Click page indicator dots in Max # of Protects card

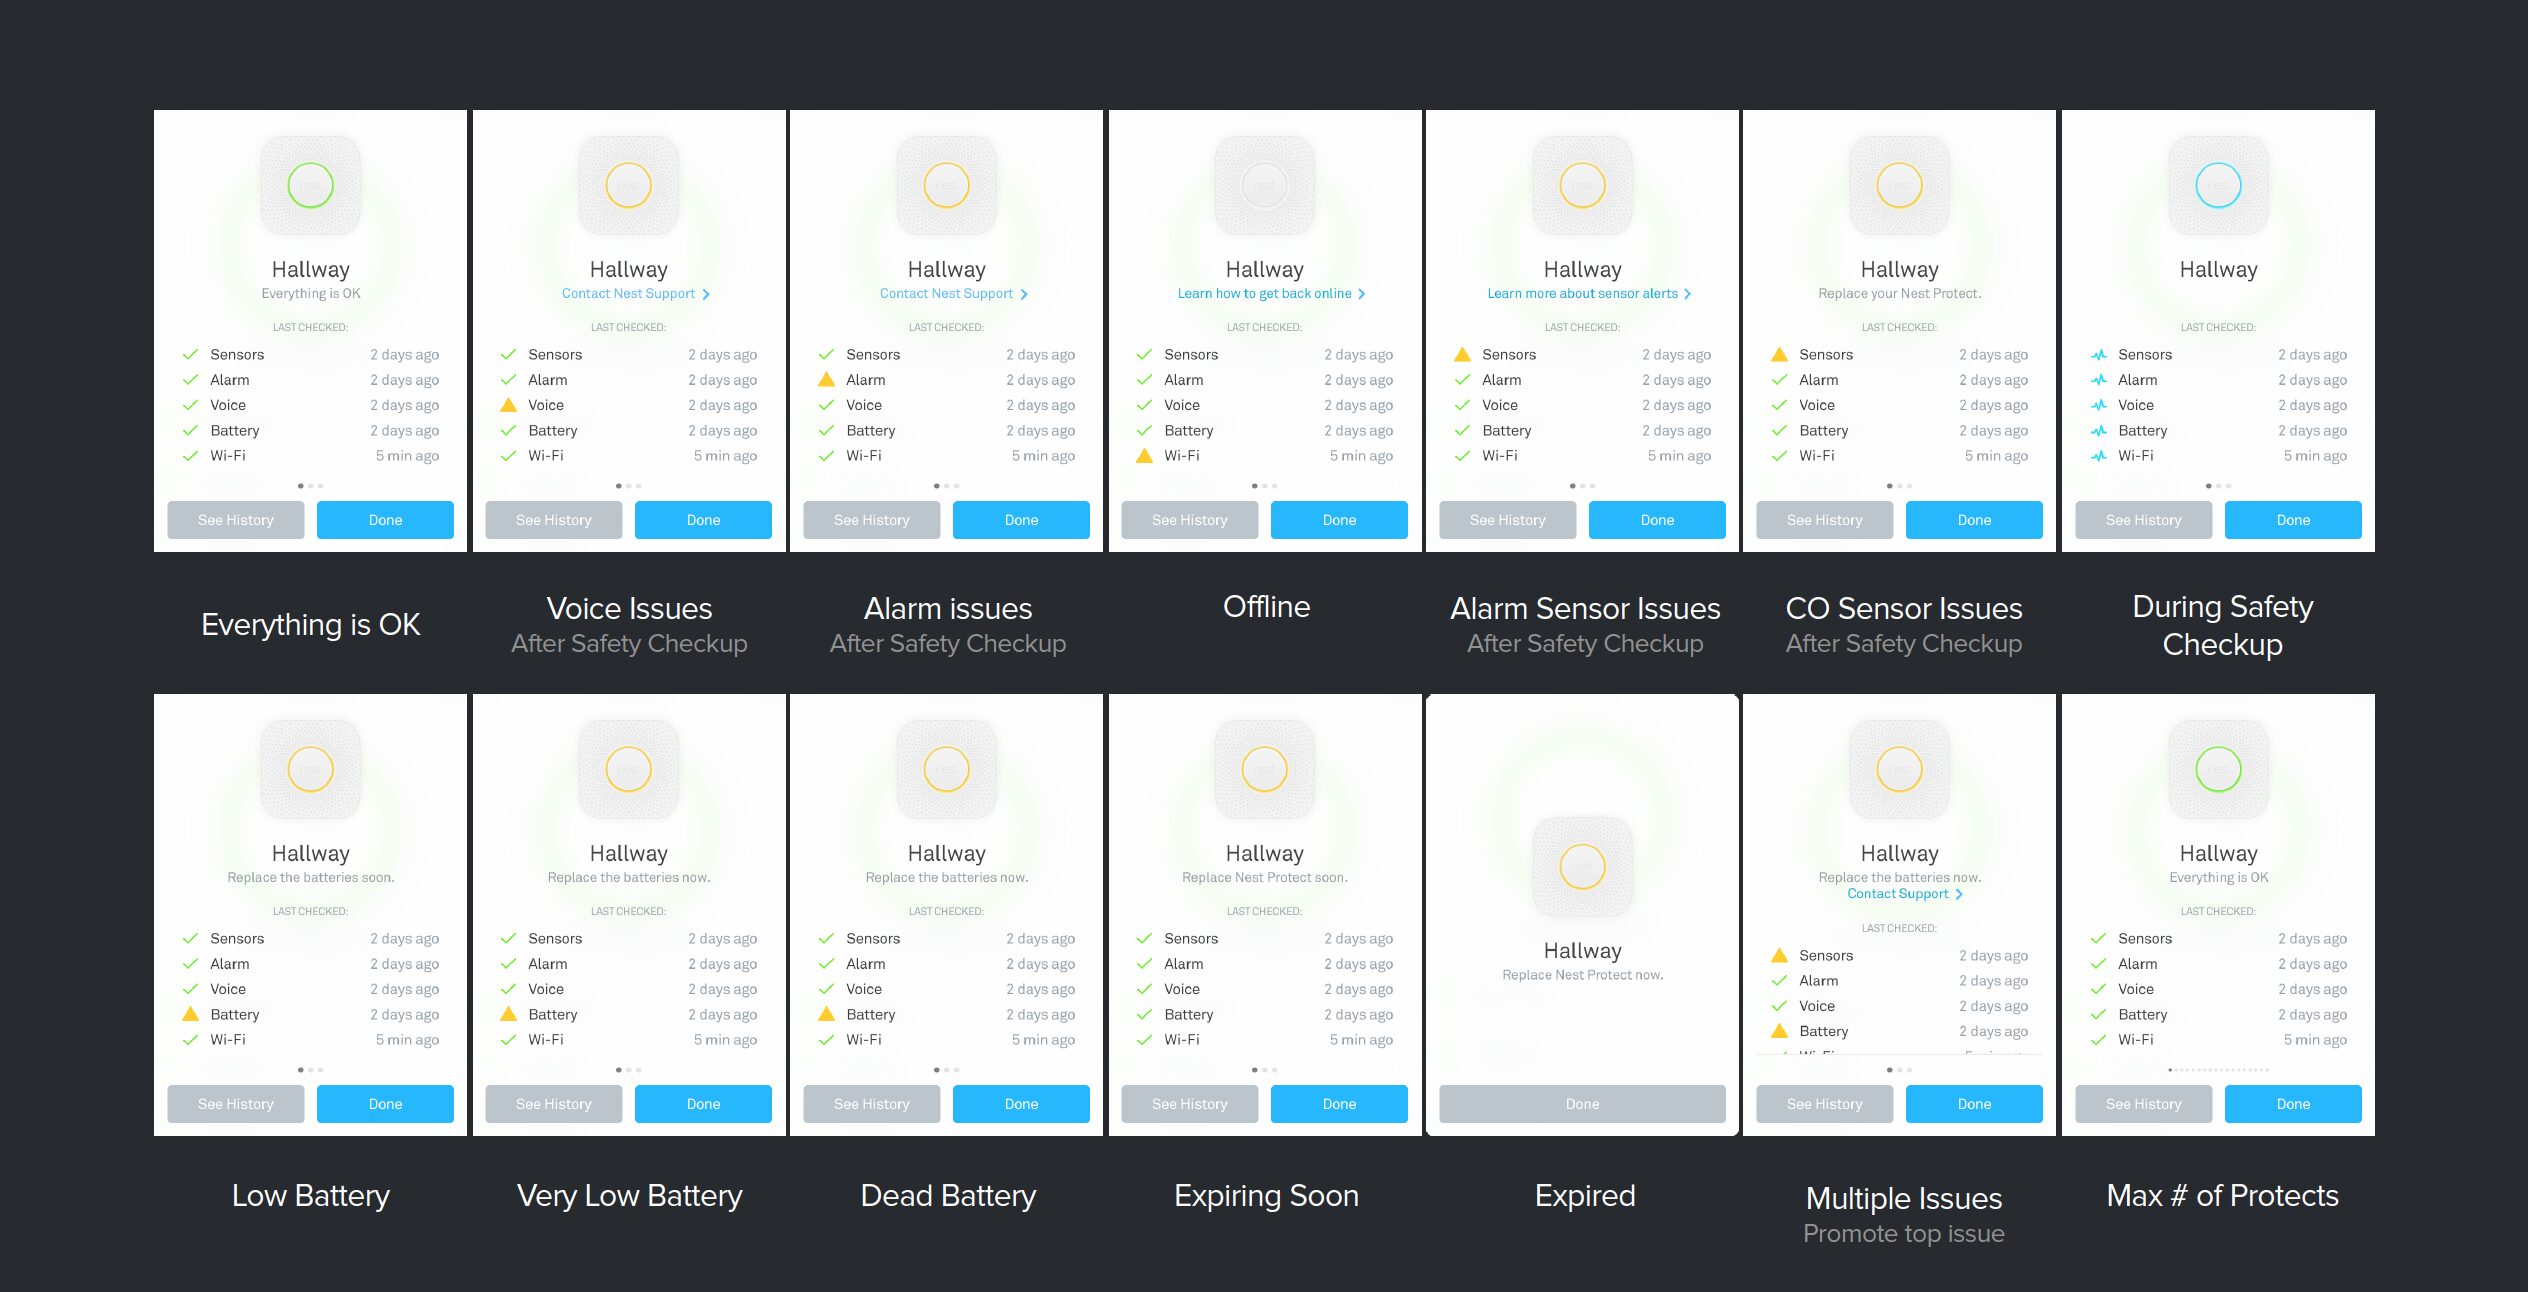click(x=2217, y=1070)
